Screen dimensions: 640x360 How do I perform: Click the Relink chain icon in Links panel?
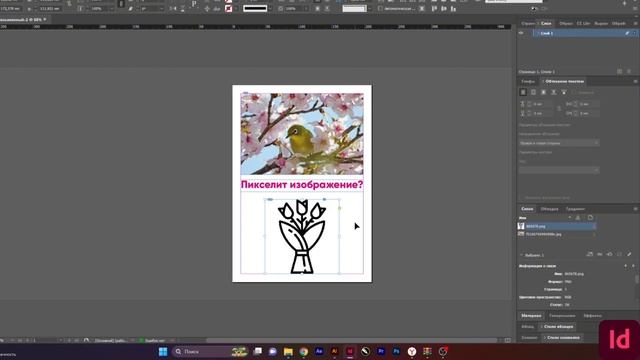tap(600, 254)
